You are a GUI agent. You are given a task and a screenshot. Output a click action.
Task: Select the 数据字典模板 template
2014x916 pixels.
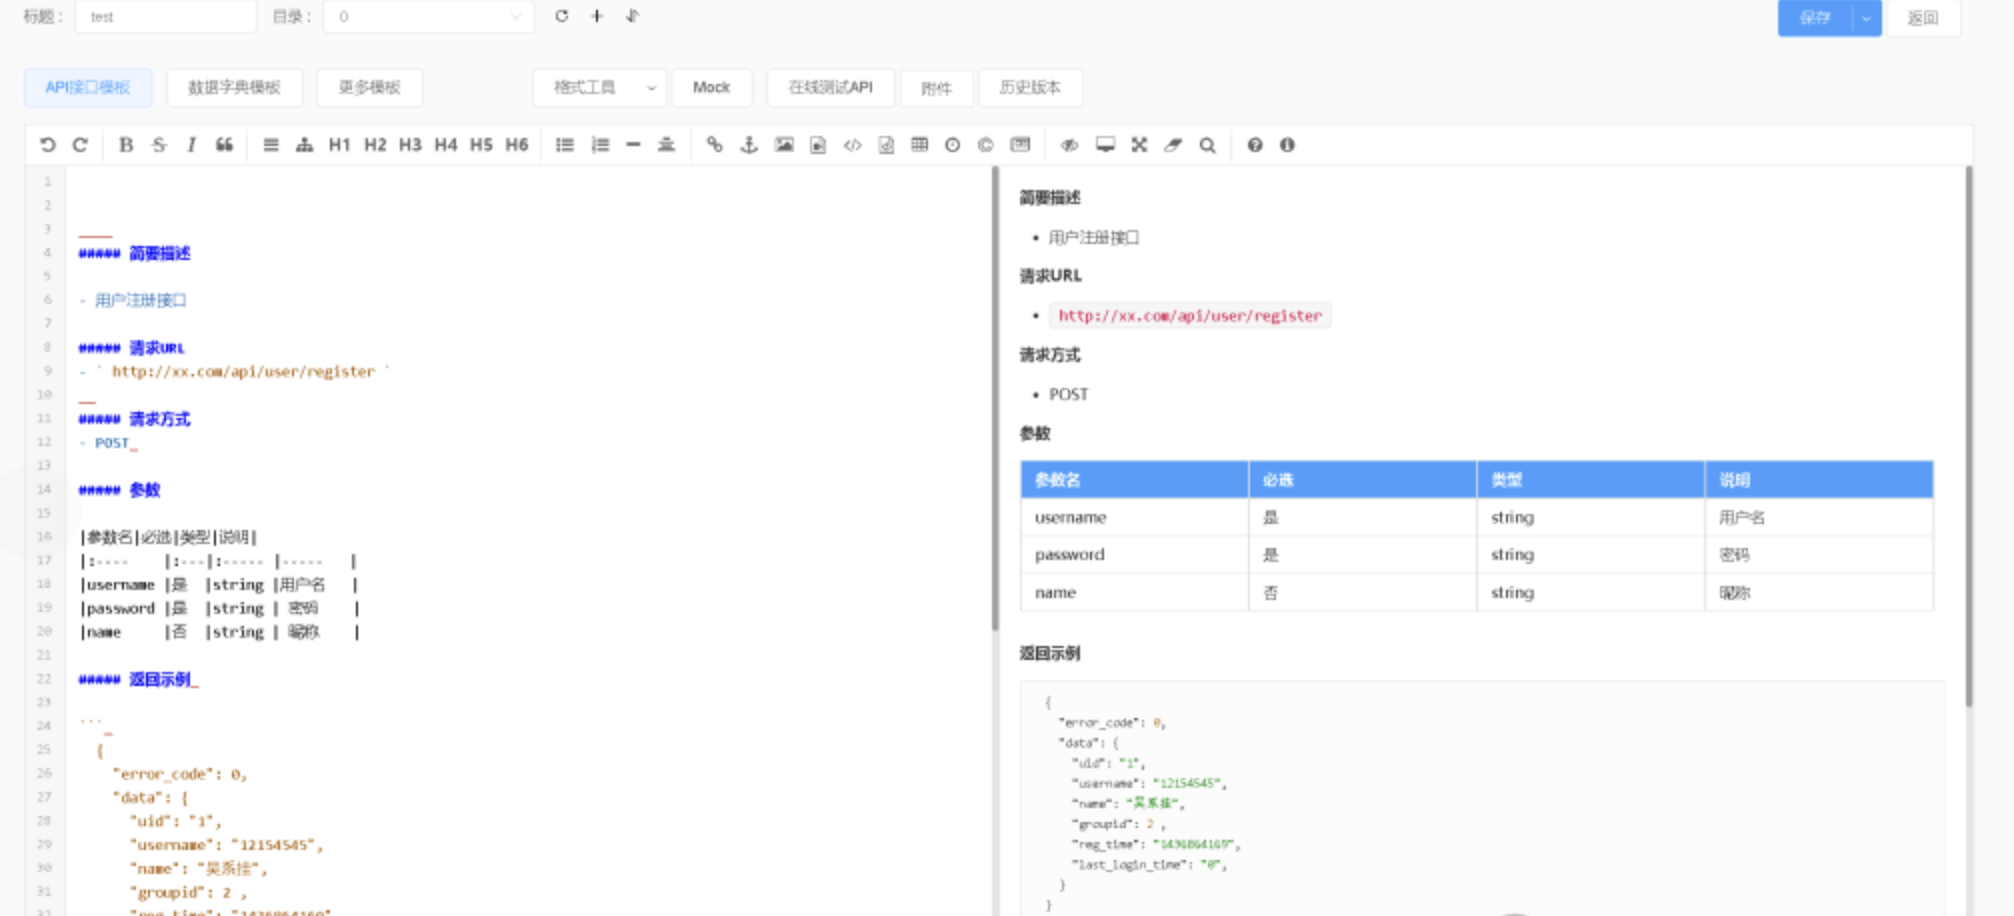coord(235,88)
